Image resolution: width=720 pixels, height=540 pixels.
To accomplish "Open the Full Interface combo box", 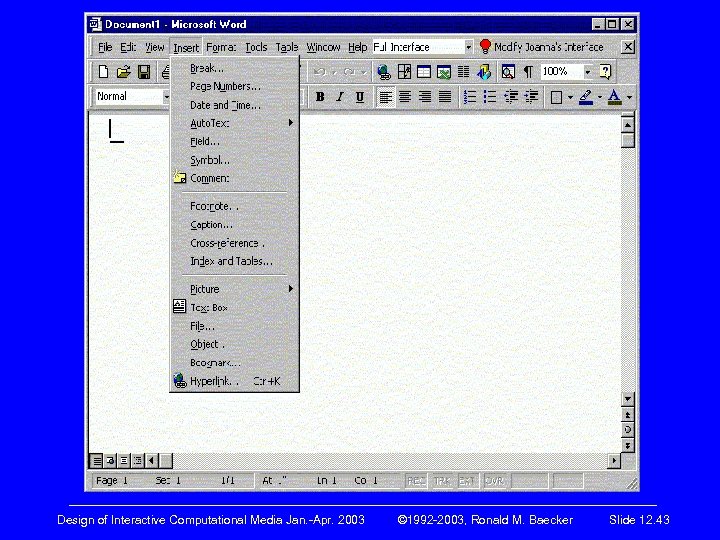I will [422, 47].
